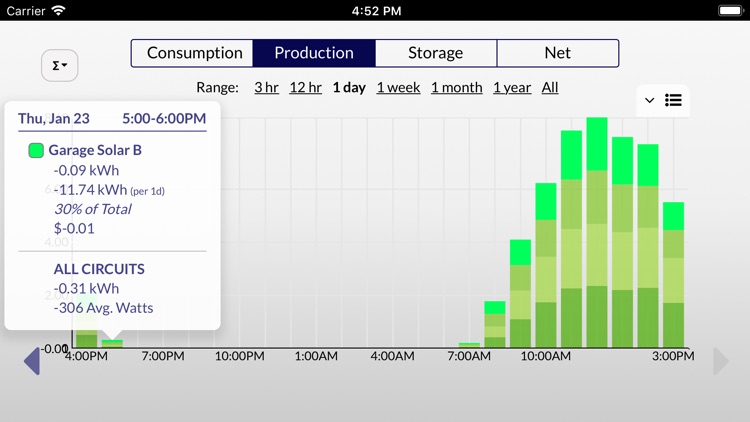Choose the 1 day range
The image size is (750, 422).
click(x=349, y=88)
